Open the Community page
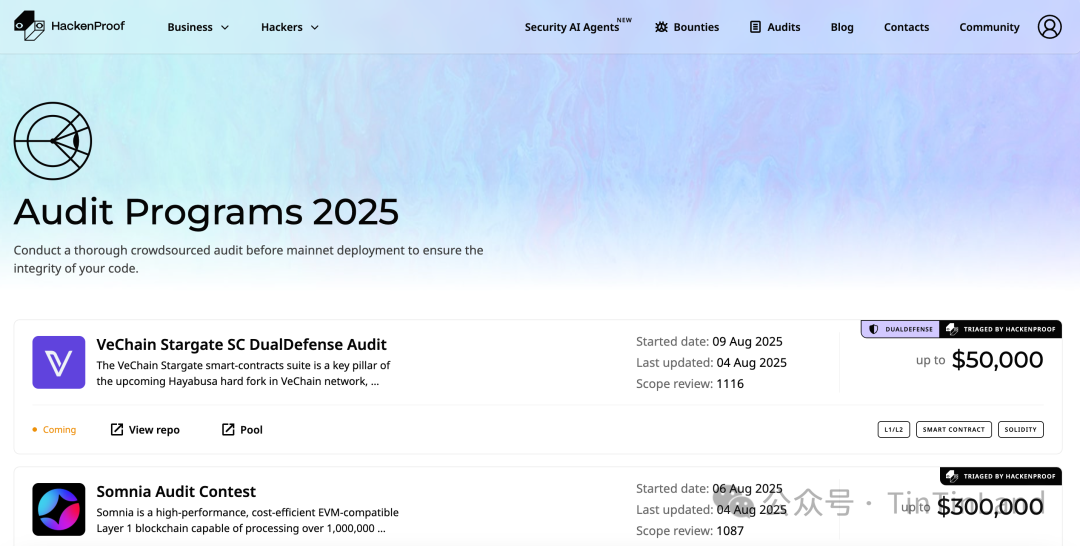This screenshot has height=546, width=1080. (989, 27)
